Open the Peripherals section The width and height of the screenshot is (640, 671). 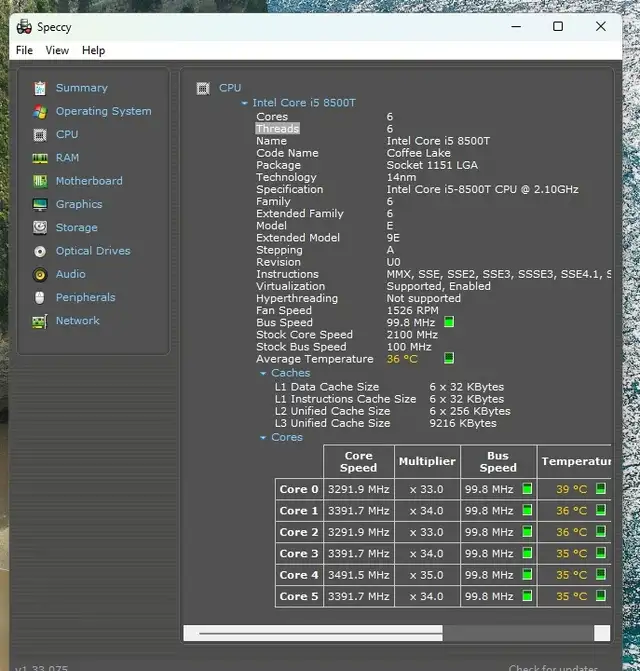[x=86, y=297]
